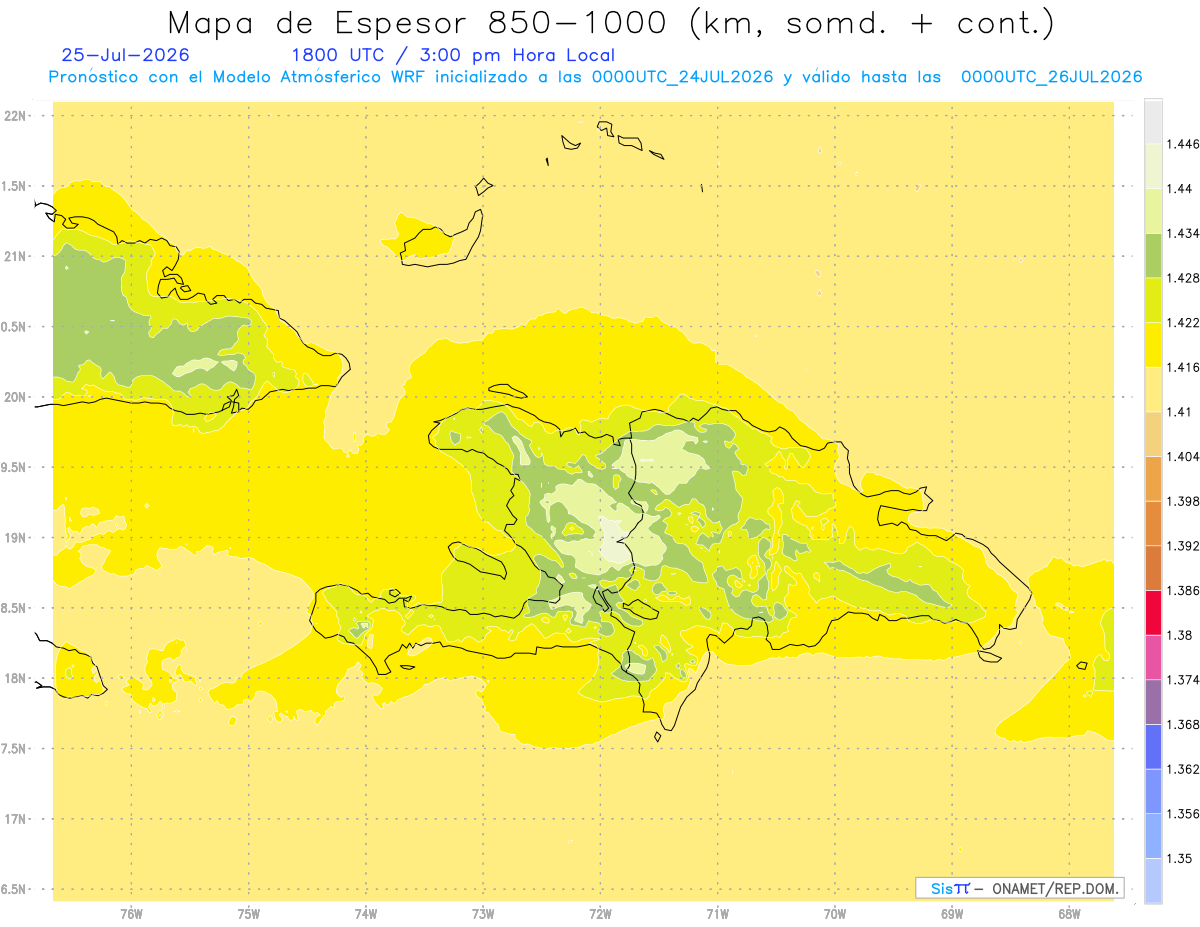1200x927 pixels.
Task: Click the colorbar value '1.428'
Action: [x=1183, y=278]
